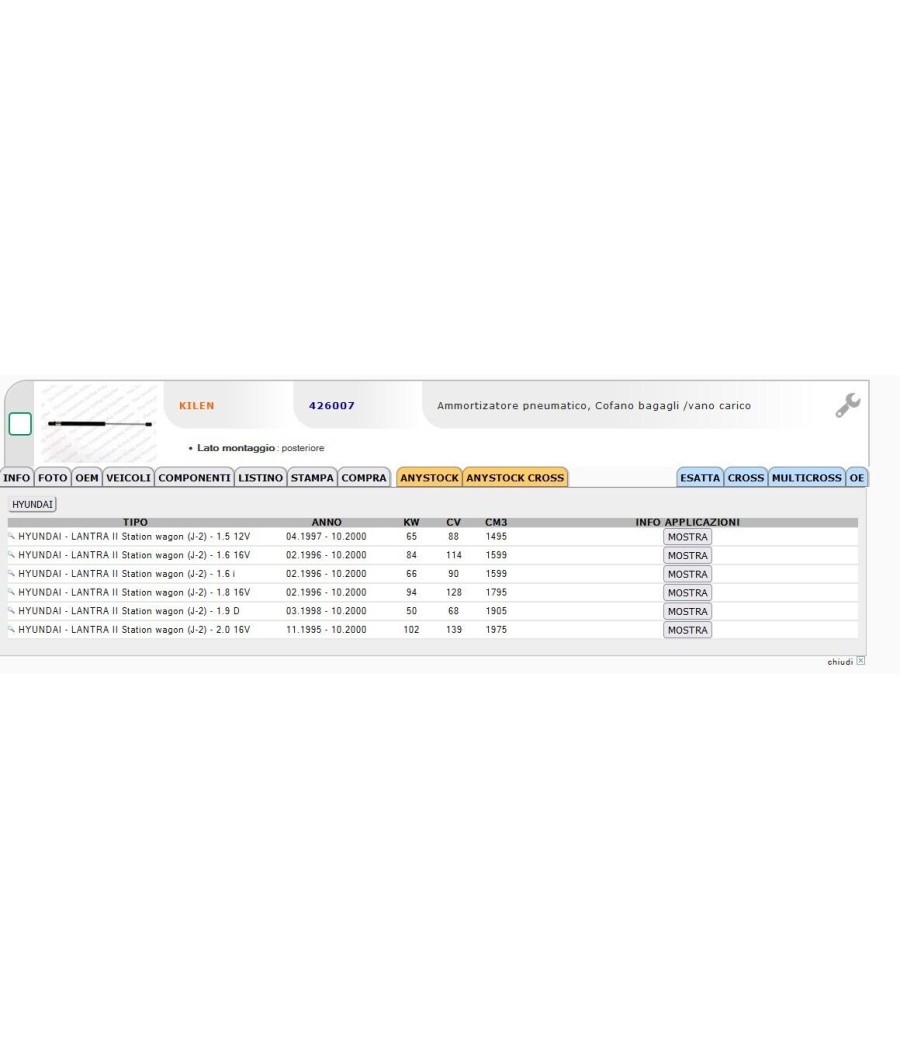Click the wrench icon beside the product description

(847, 405)
